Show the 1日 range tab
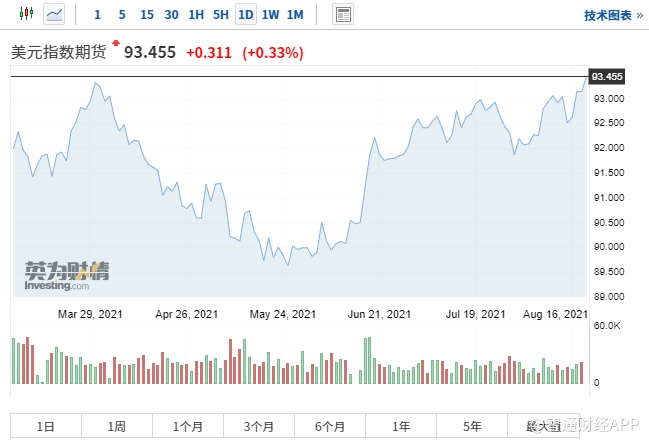649x444 pixels. (46, 426)
